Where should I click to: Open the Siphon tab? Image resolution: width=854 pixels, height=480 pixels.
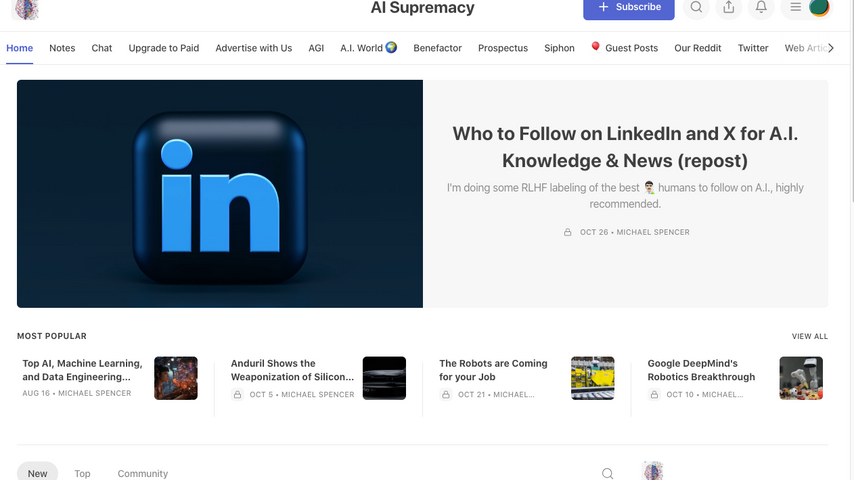click(559, 48)
